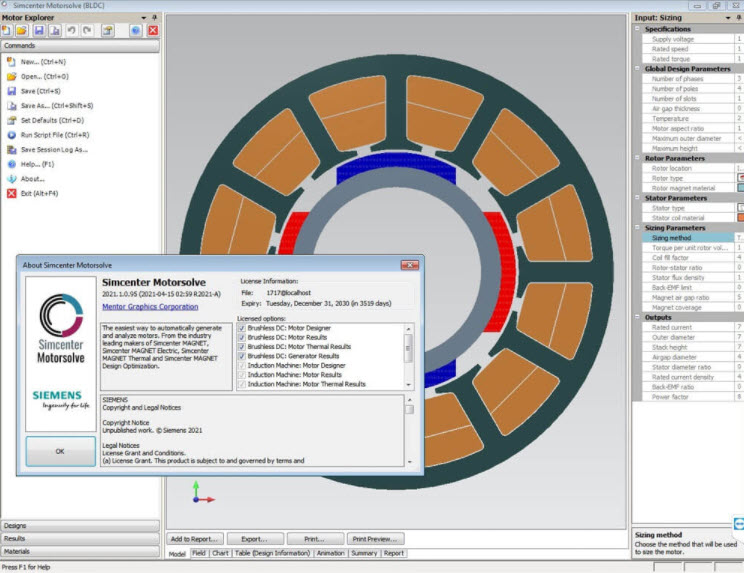Viewport: 744px width, 573px height.
Task: Collapse the Stator Parameters group
Action: click(638, 198)
